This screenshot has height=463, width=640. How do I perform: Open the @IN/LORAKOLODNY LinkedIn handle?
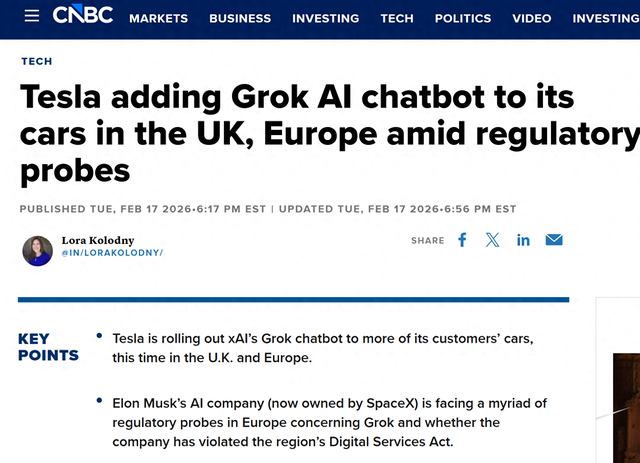(x=111, y=253)
